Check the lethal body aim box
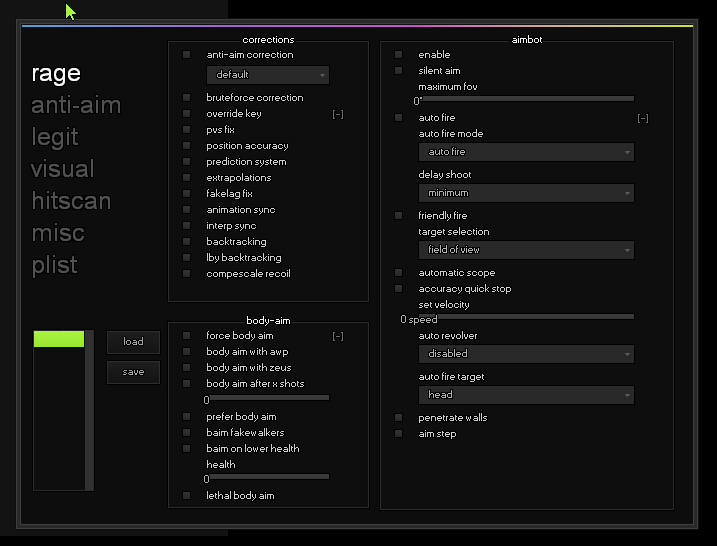Screen dimensions: 717x546 187,496
